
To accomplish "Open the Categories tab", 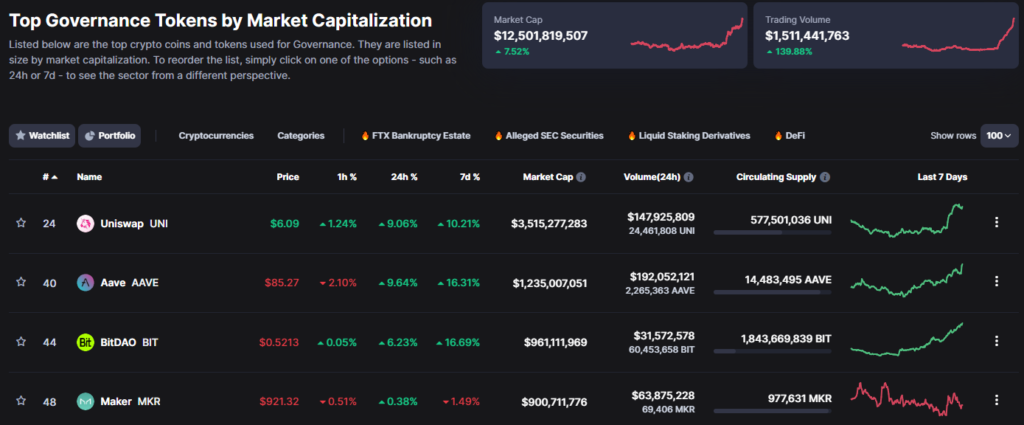I will tap(301, 136).
